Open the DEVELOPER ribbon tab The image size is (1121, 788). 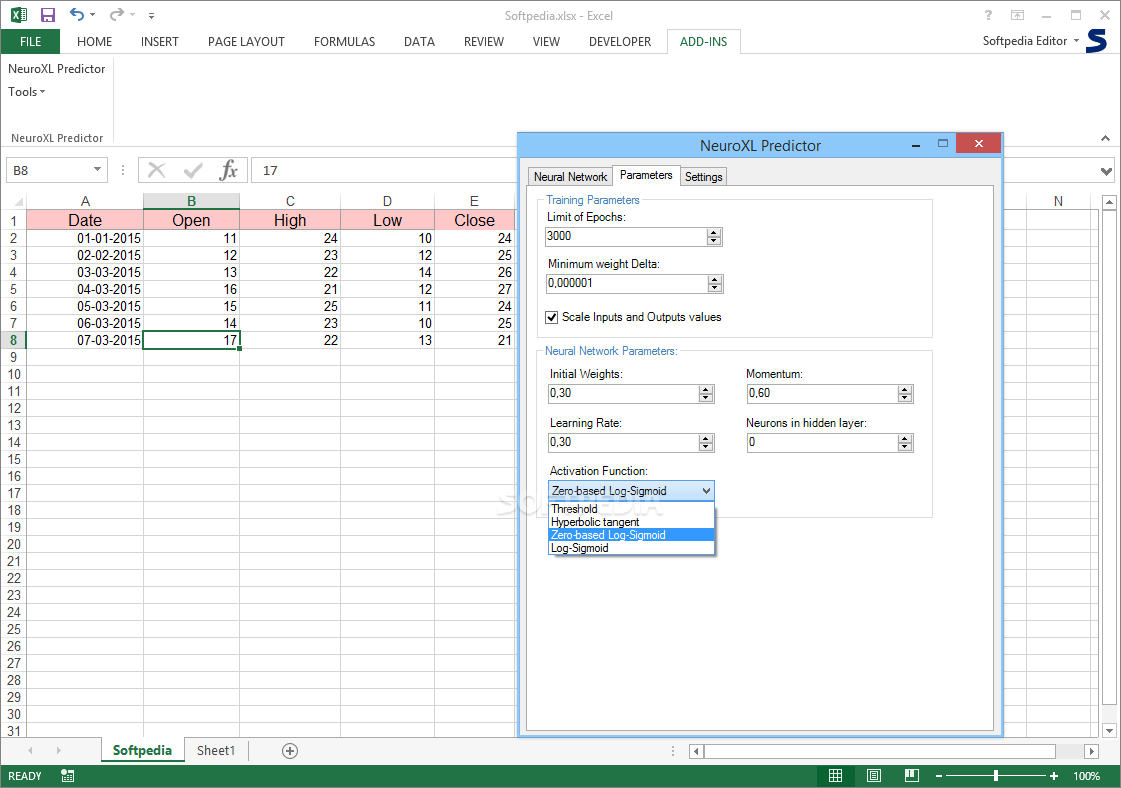[620, 41]
